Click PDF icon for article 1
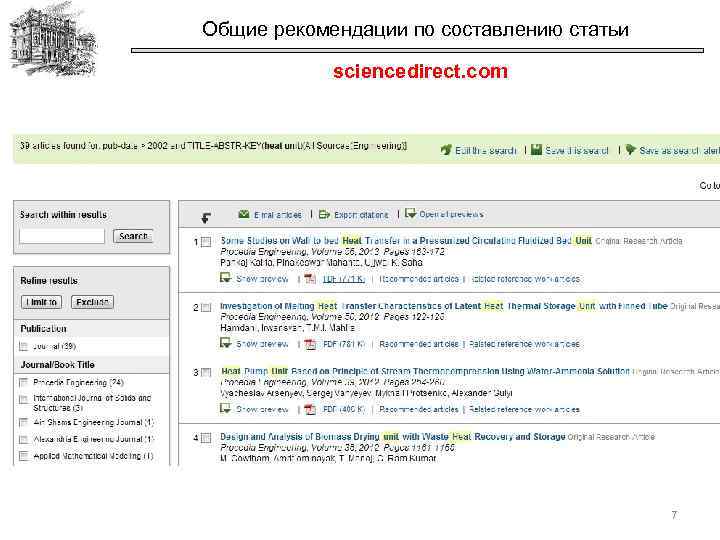This screenshot has width=720, height=540. [310, 279]
